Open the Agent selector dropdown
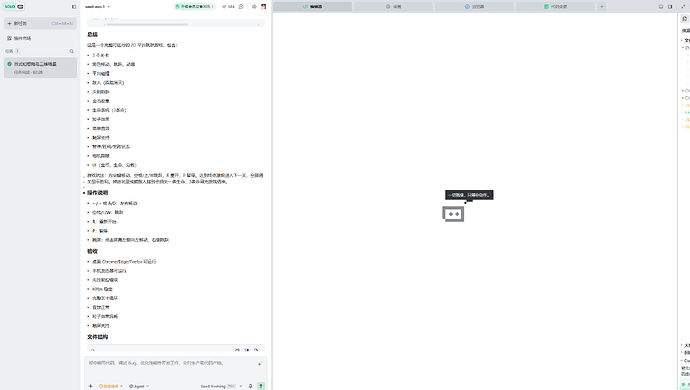Screen dimensions: 690x390 coord(139,386)
